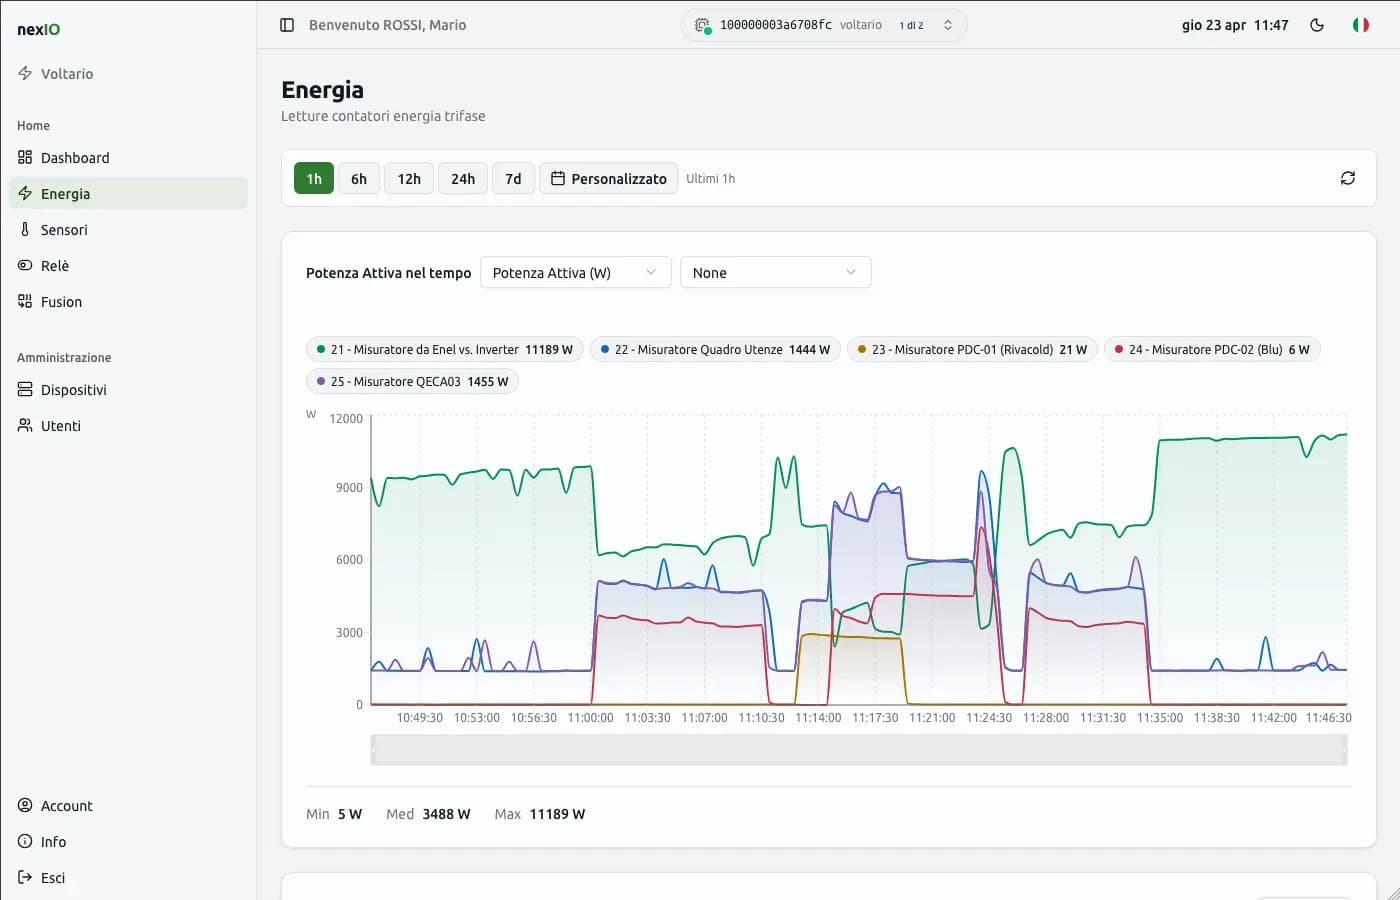Expand the None comparison dropdown
1400x900 pixels.
tap(775, 272)
